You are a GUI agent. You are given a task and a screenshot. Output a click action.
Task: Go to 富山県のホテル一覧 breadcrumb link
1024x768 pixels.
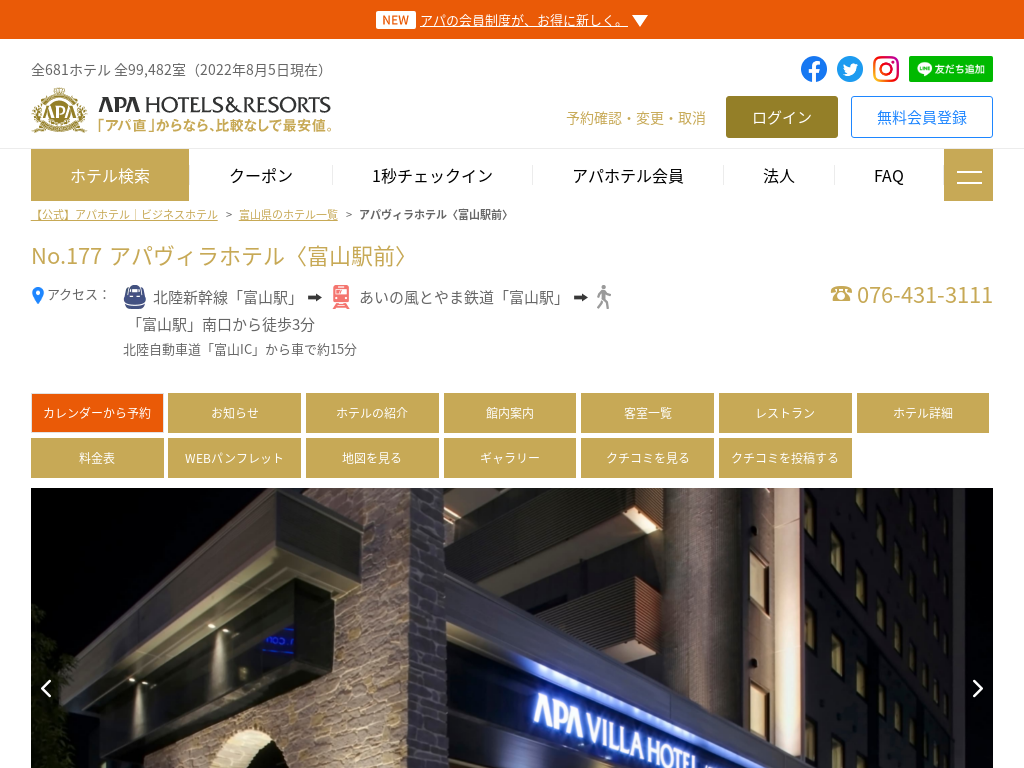[288, 214]
